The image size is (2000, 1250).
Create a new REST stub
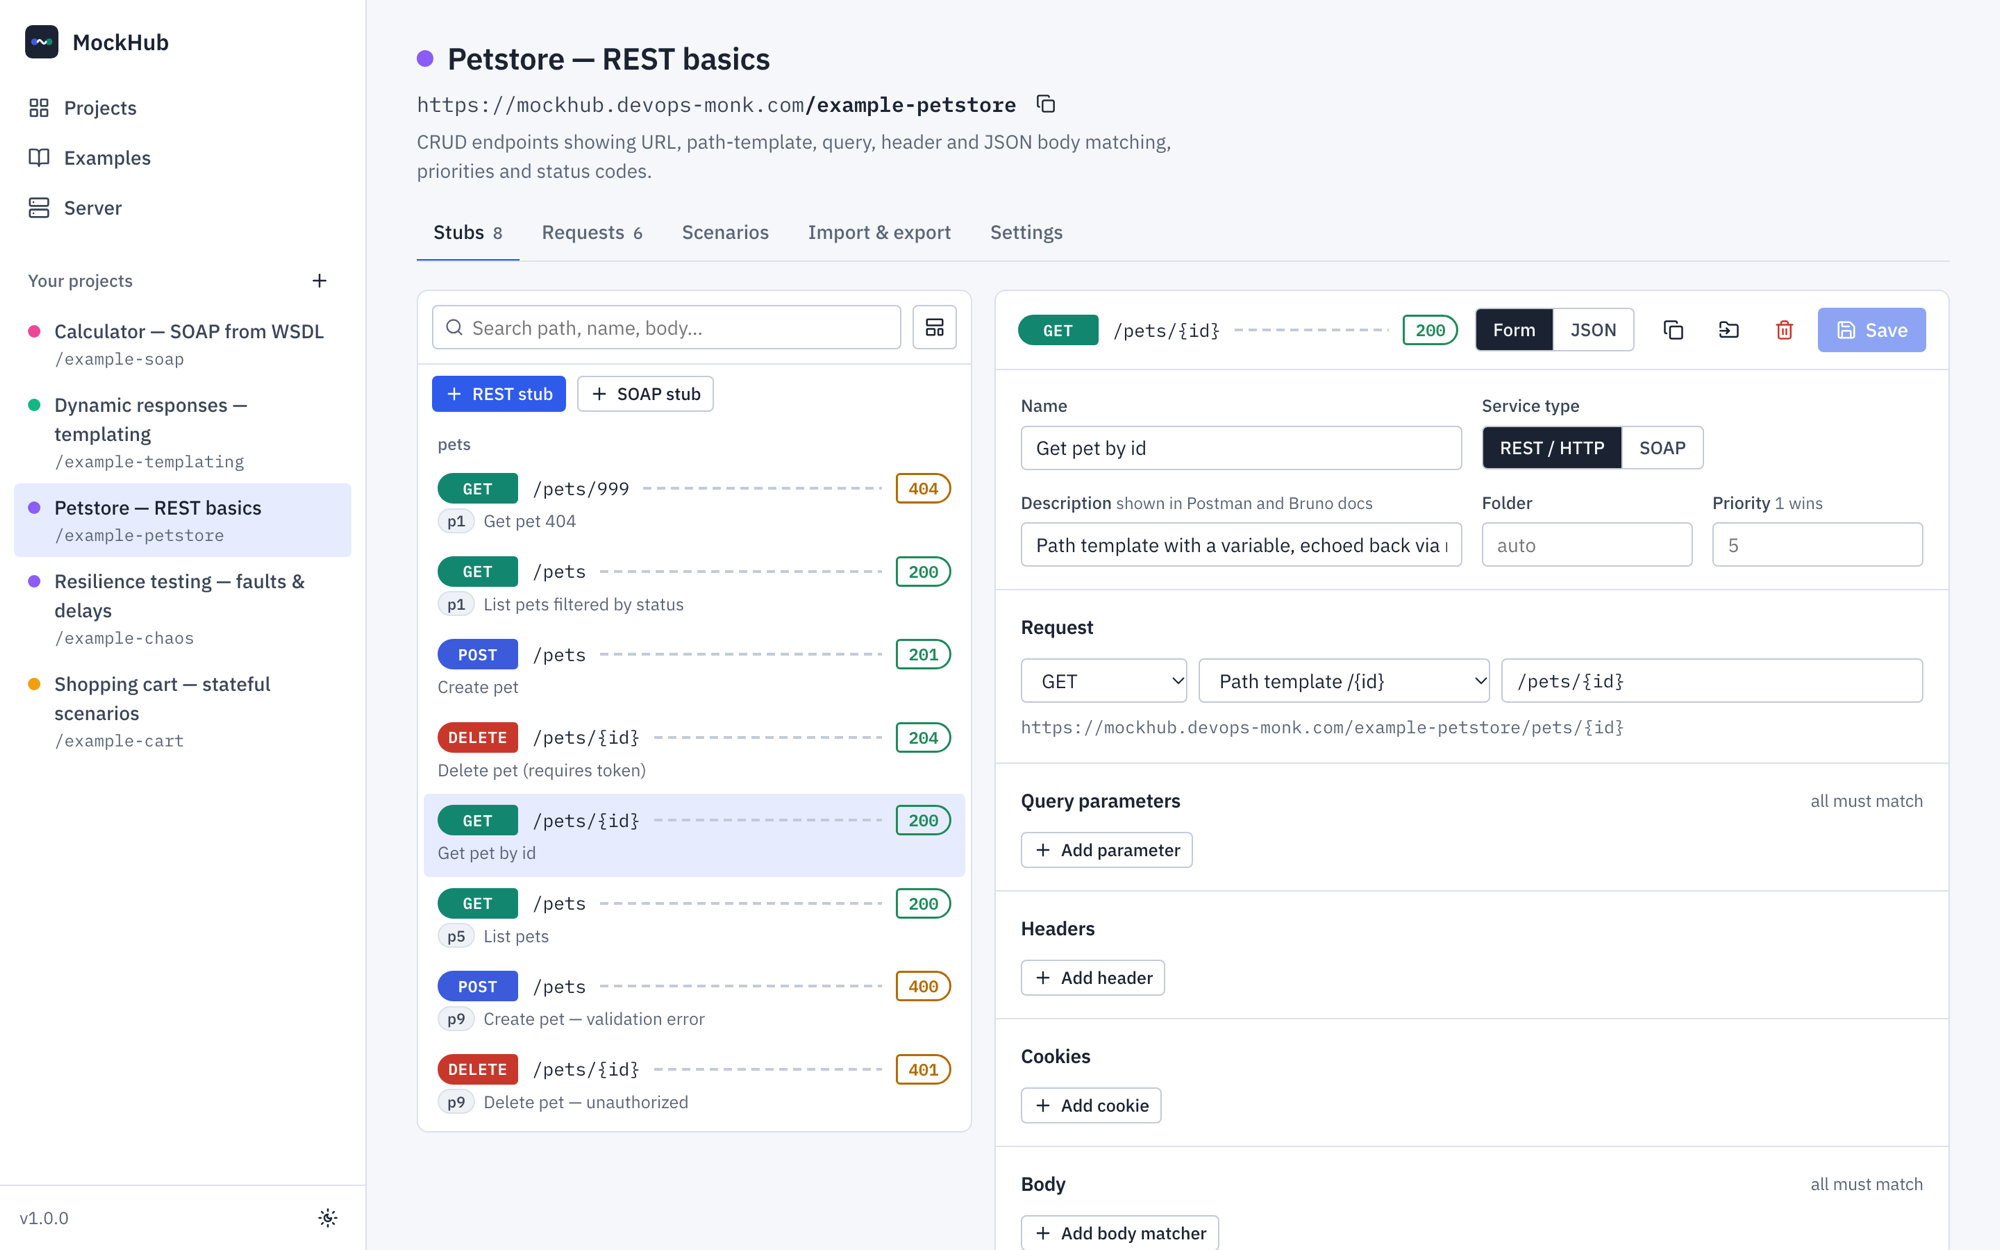tap(499, 394)
